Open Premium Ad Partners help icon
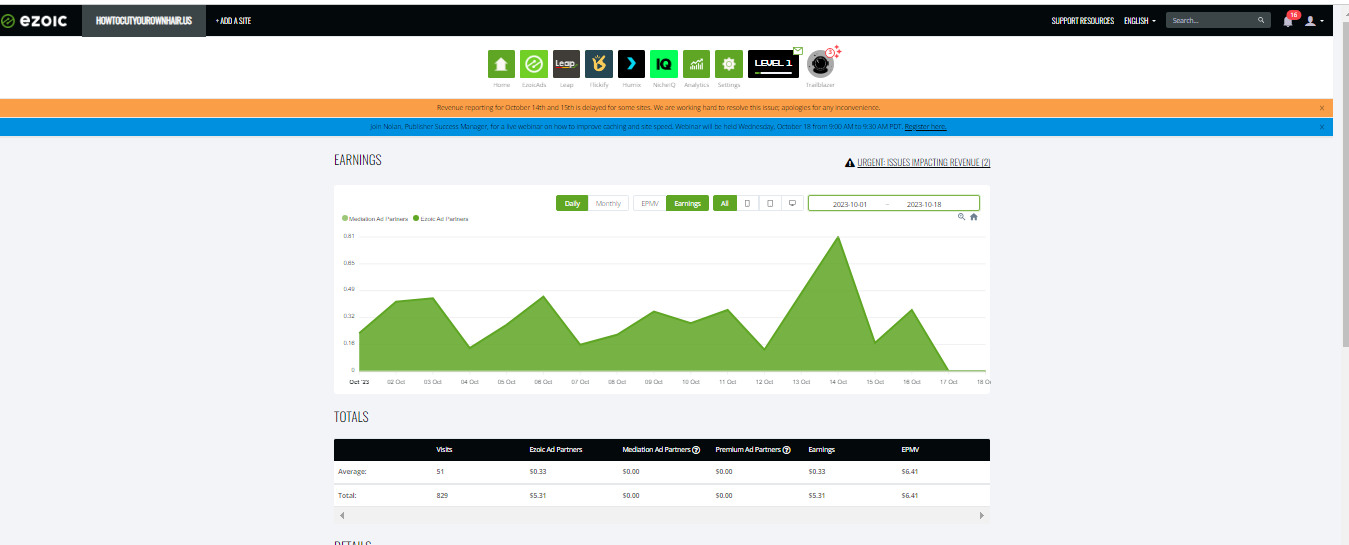The width and height of the screenshot is (1349, 545). tap(787, 450)
